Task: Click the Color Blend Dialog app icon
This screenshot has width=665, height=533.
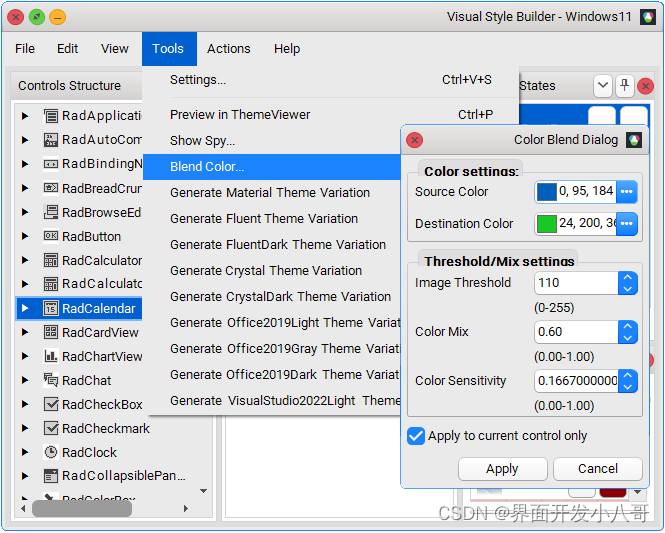Action: tap(634, 140)
